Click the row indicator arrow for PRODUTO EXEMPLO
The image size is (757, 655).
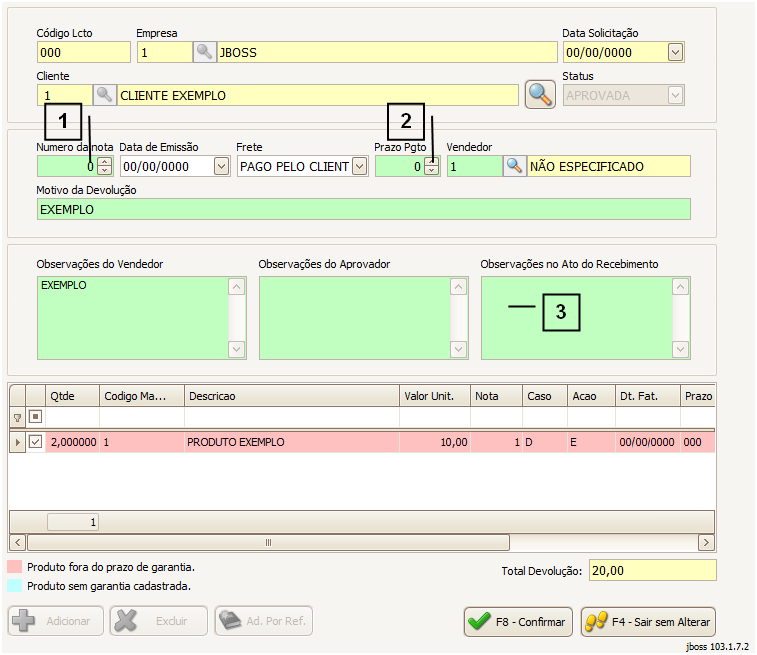pyautogui.click(x=16, y=442)
